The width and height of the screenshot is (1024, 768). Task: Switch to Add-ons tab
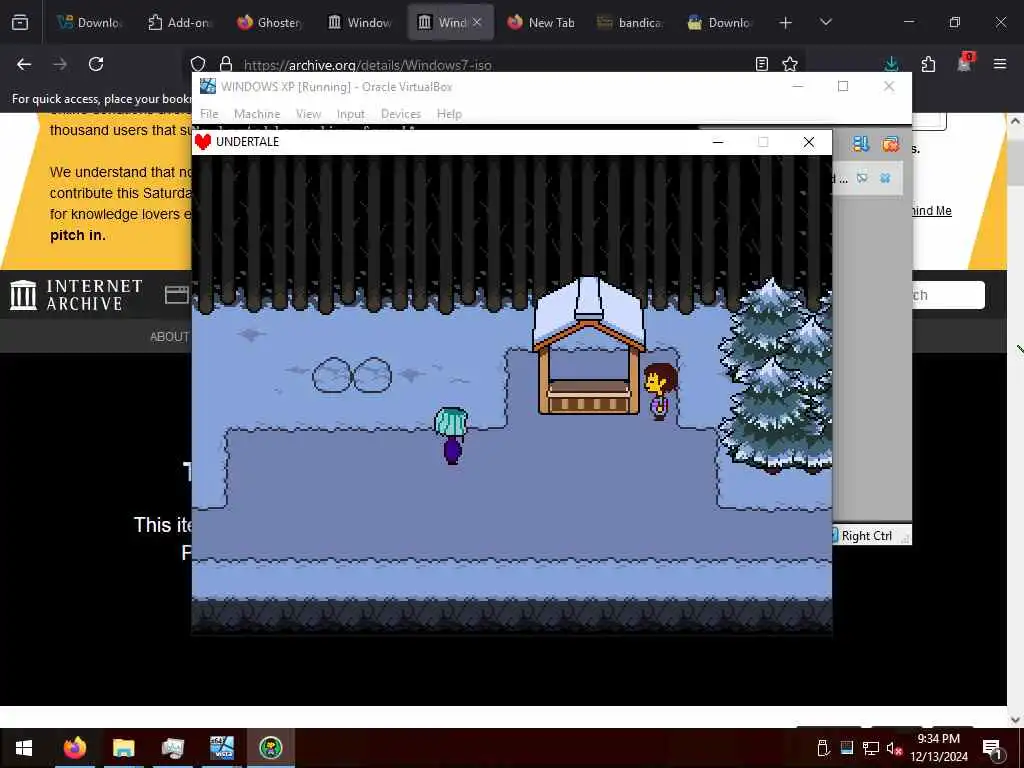pos(179,23)
